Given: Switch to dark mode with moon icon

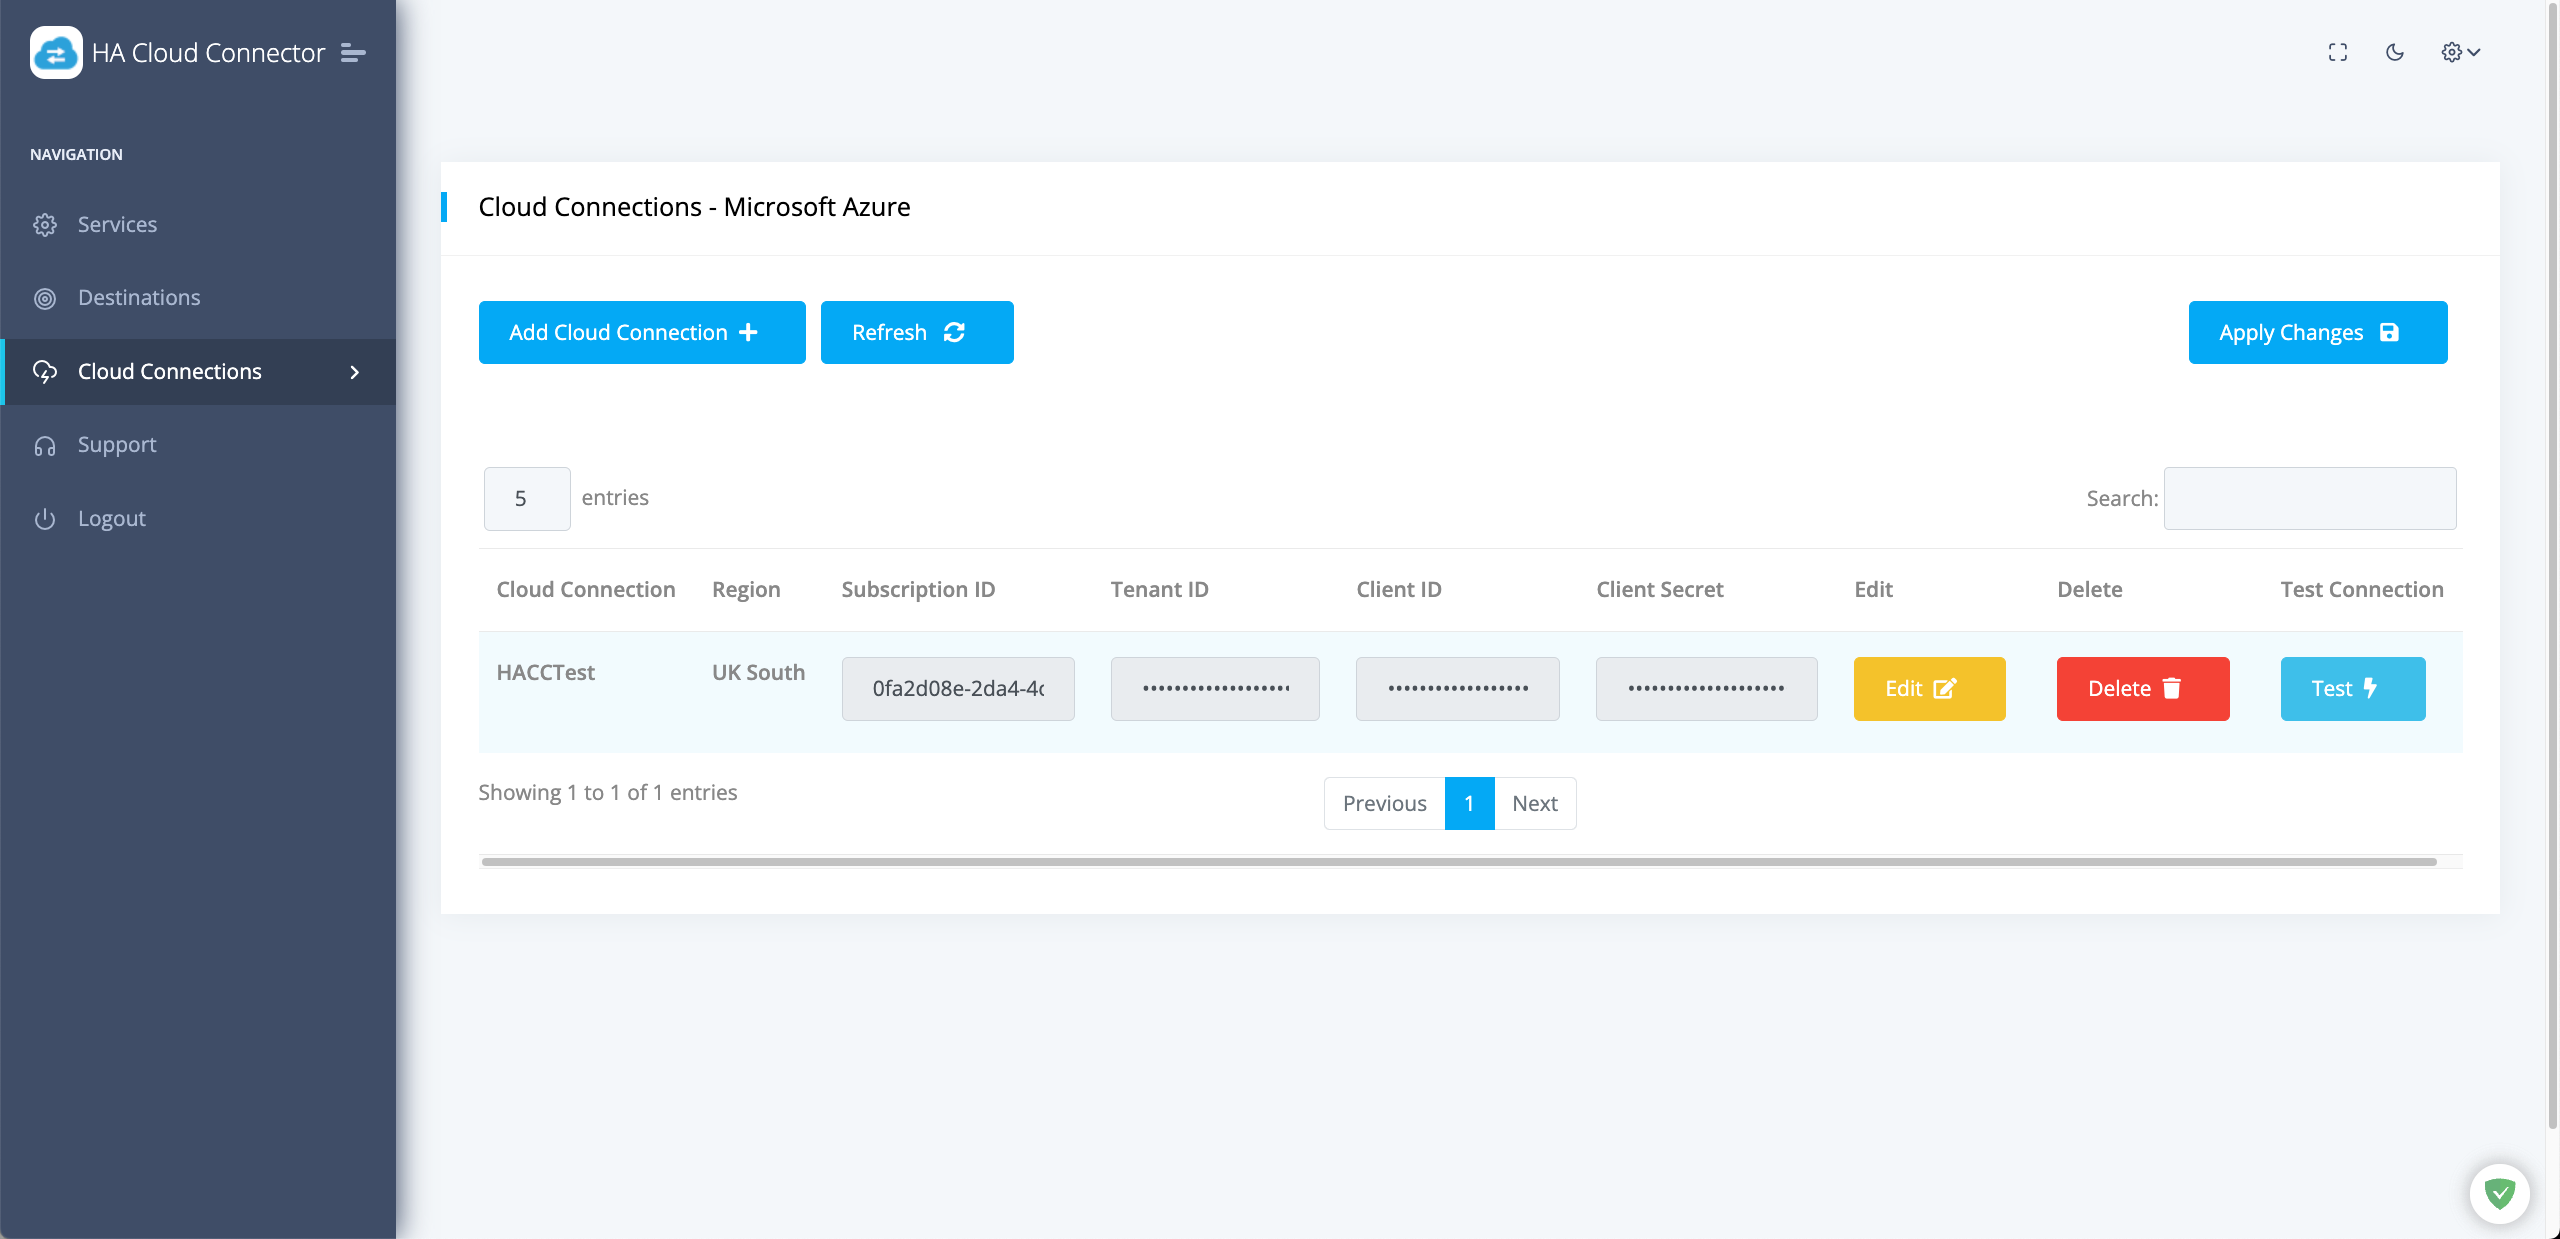Looking at the screenshot, I should coord(2395,52).
